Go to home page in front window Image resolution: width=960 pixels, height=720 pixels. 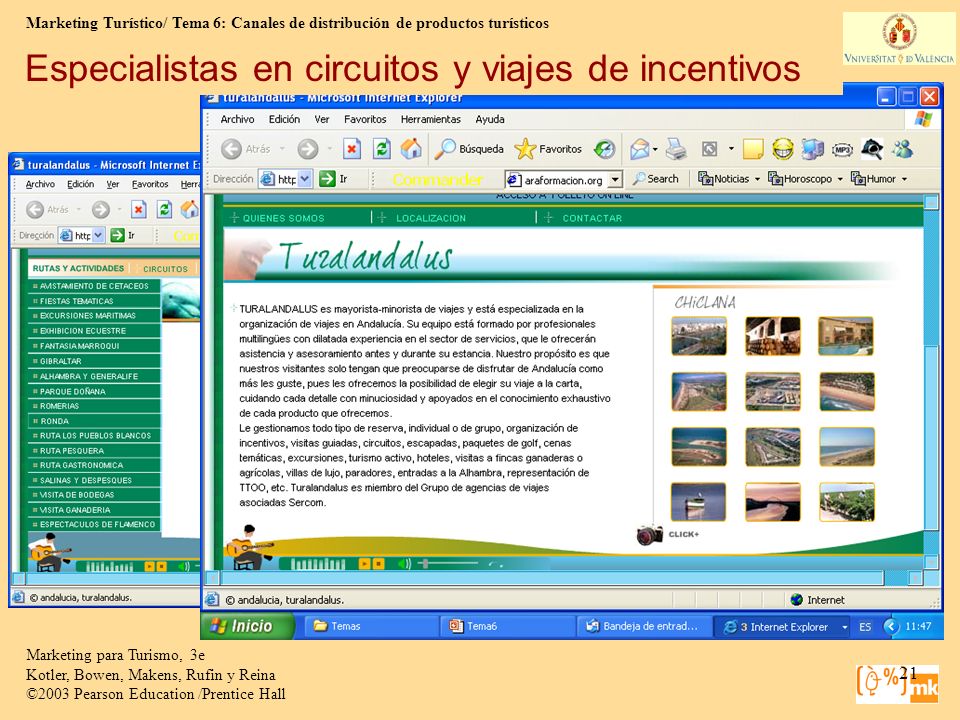click(x=411, y=149)
